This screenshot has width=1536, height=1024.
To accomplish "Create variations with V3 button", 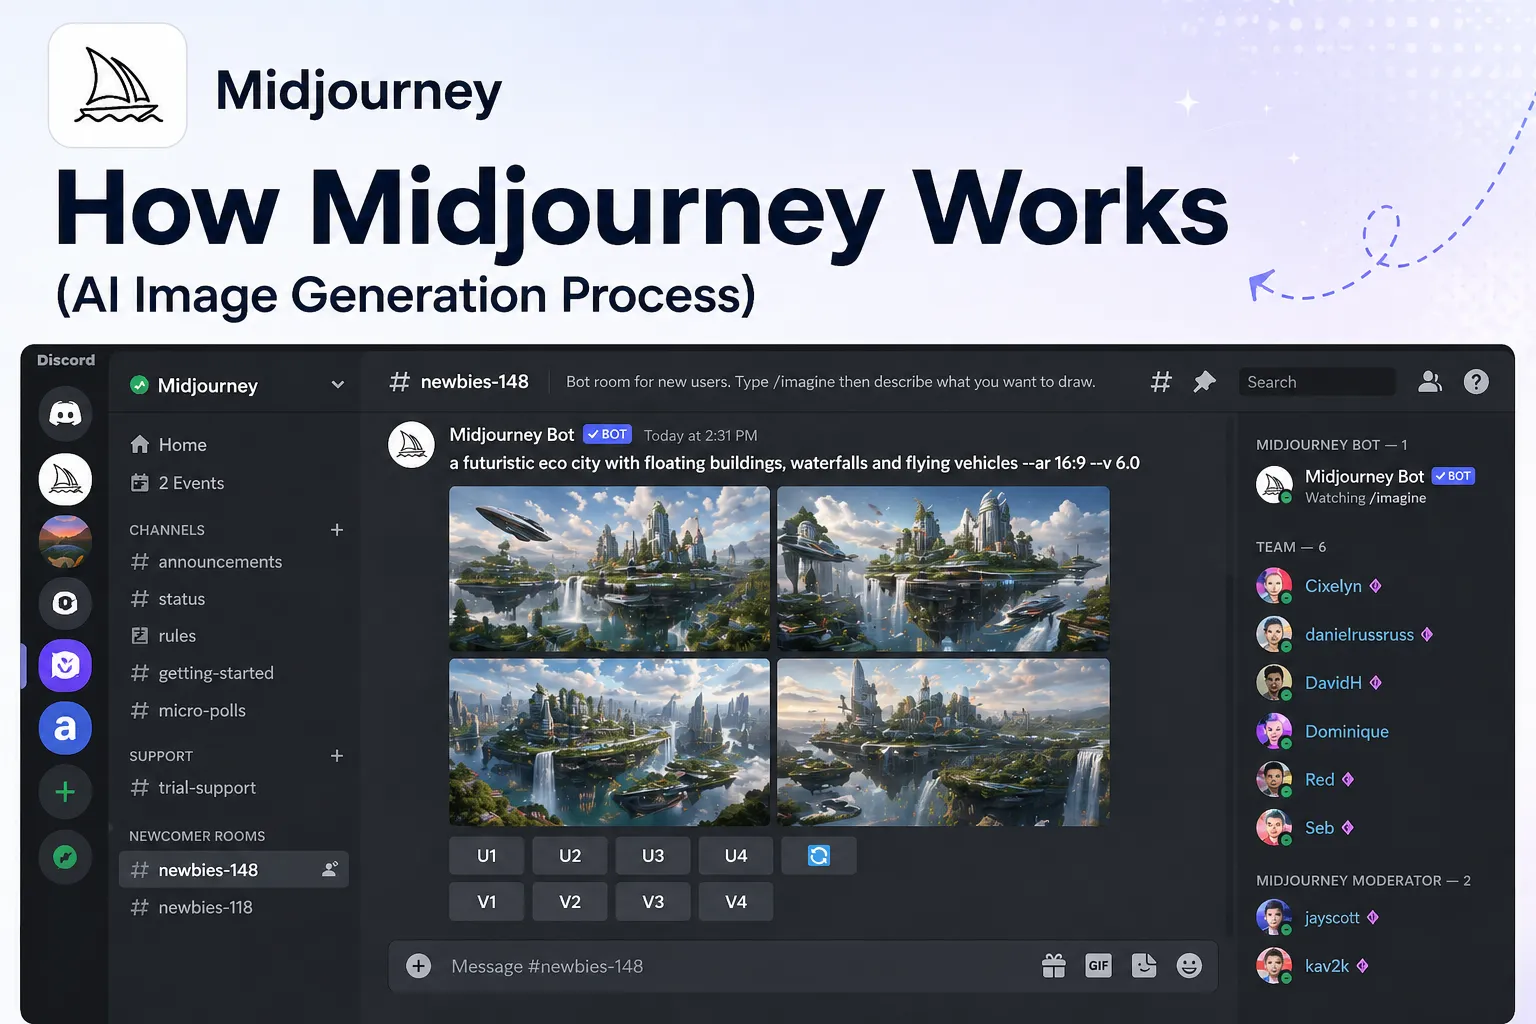I will 653,901.
